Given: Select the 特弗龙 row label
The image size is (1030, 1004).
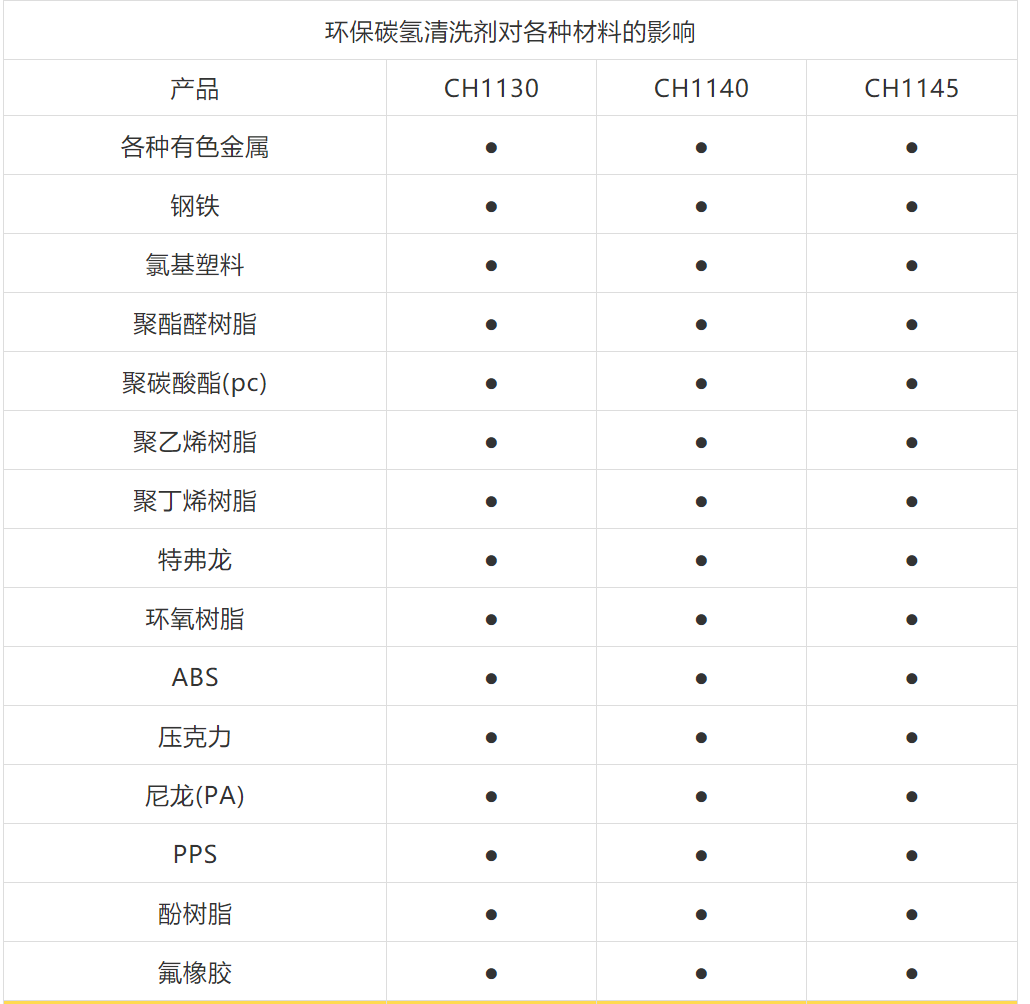Looking at the screenshot, I should coord(193,559).
